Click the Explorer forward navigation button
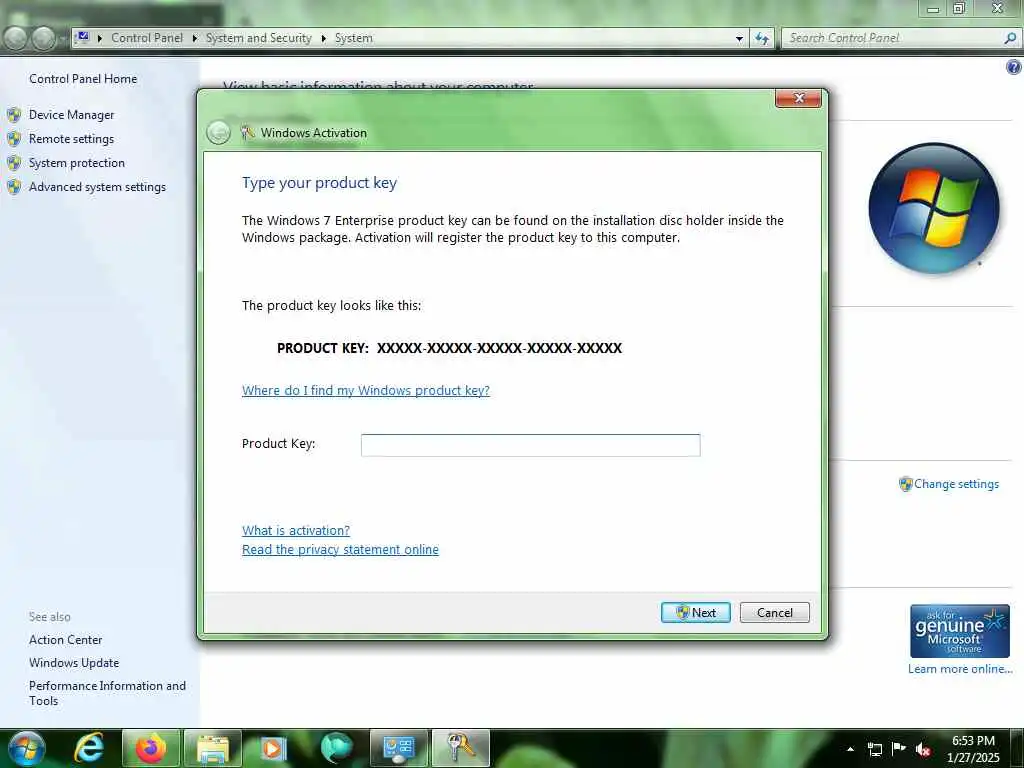1024x768 pixels. point(44,39)
